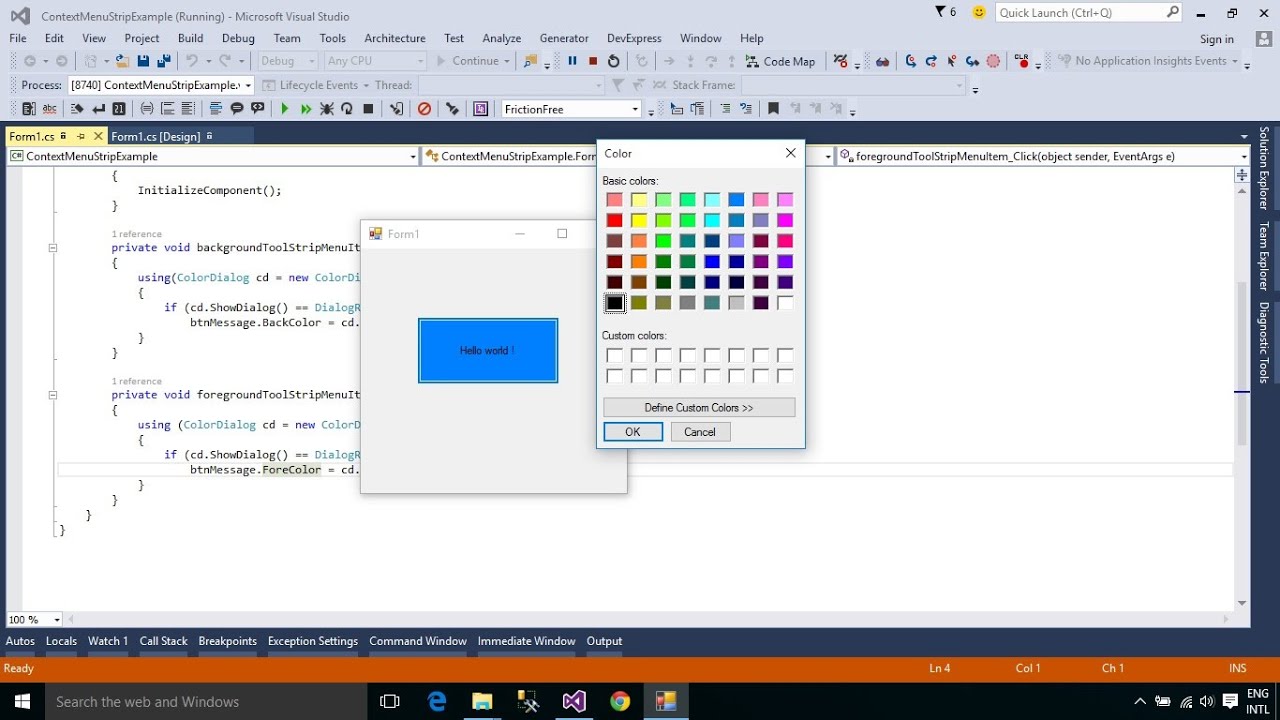Open Diagnostic Tools side tab

[x=1264, y=342]
